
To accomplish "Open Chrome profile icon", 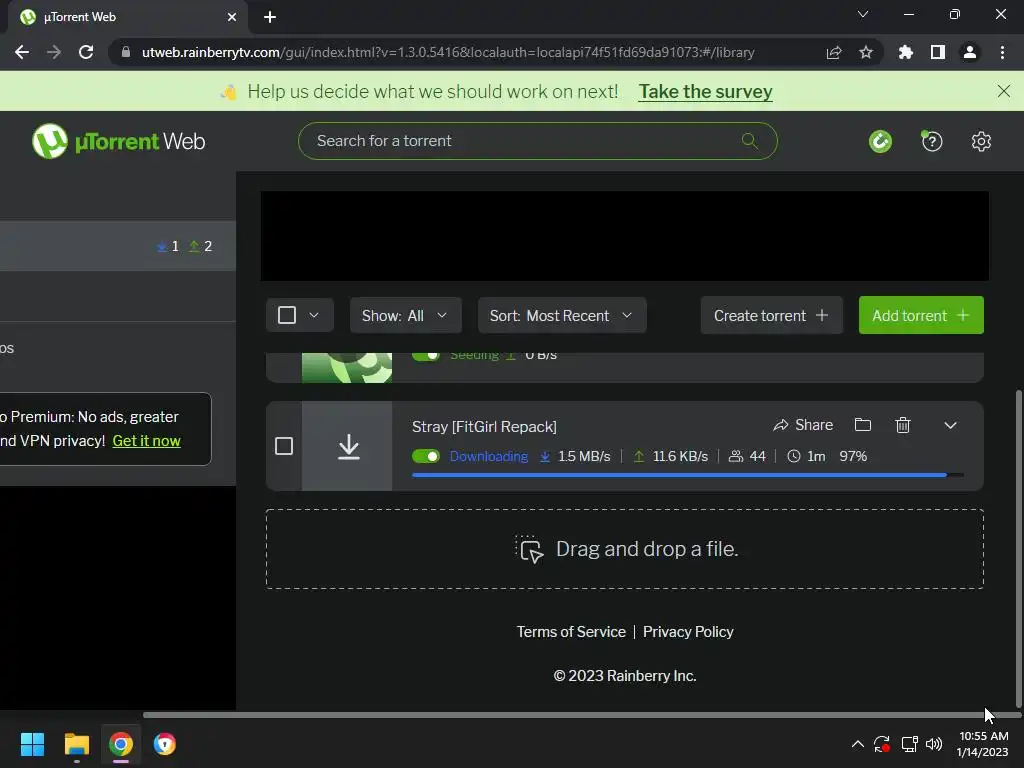I will (970, 52).
